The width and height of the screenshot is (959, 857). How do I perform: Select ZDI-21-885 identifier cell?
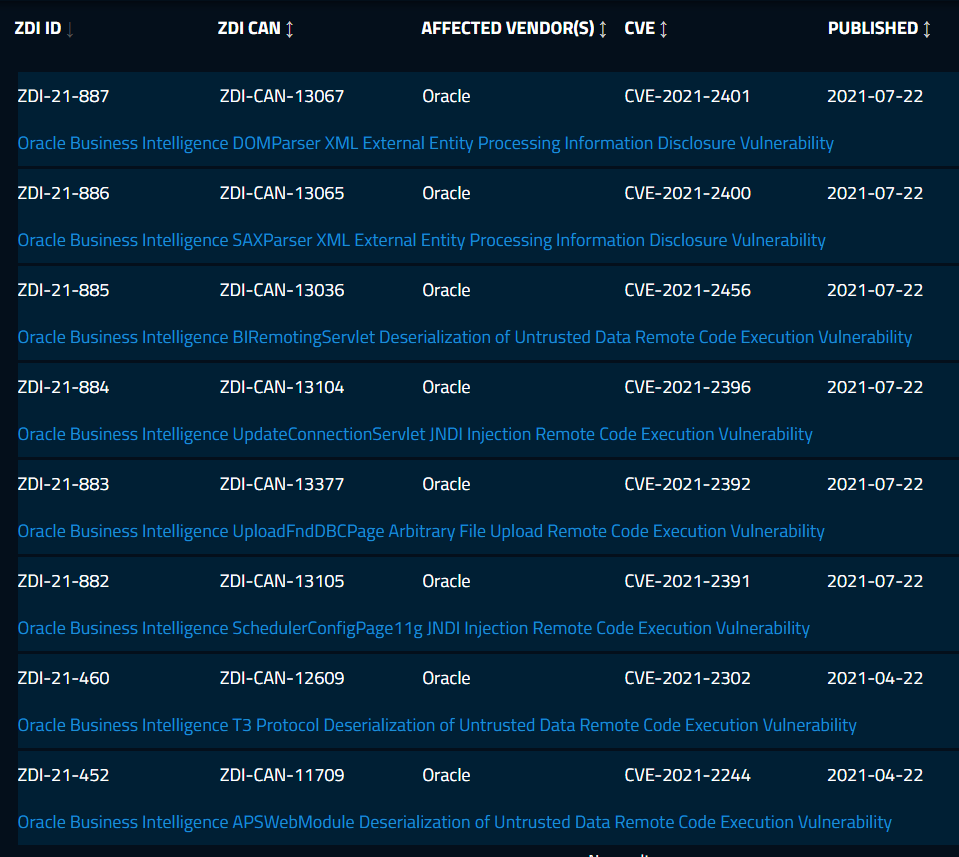pyautogui.click(x=64, y=290)
